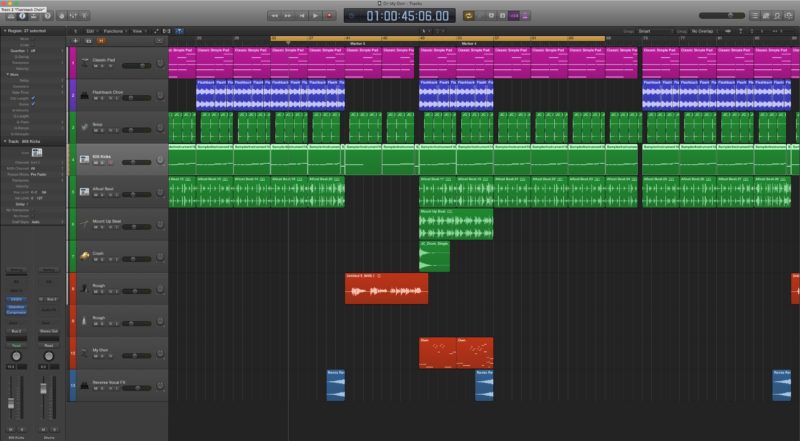This screenshot has width=800, height=441.
Task: Toggle the purple Count-in button
Action: pyautogui.click(x=513, y=16)
